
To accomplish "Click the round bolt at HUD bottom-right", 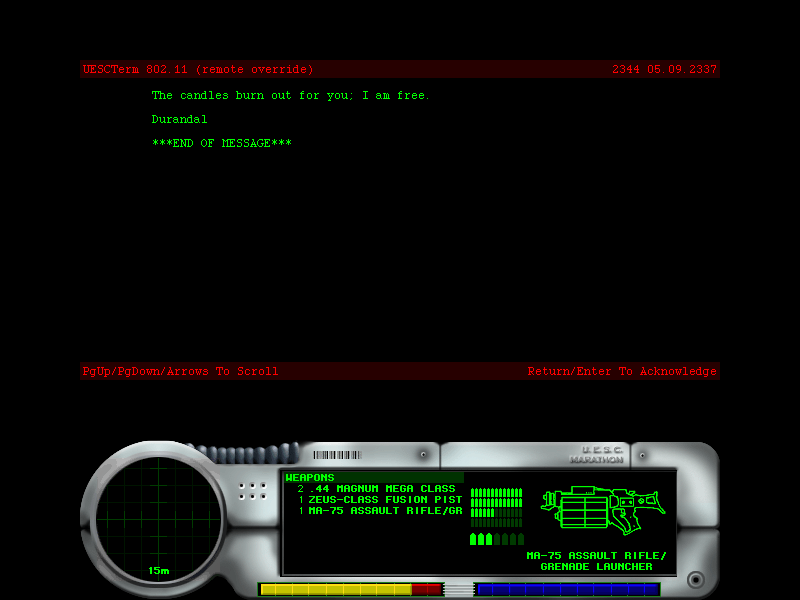I will tap(695, 579).
